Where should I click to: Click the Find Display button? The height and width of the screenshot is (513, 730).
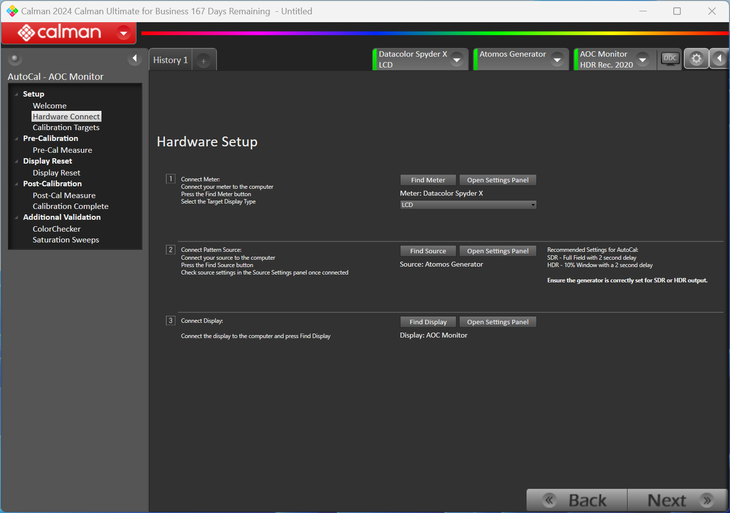pos(428,322)
